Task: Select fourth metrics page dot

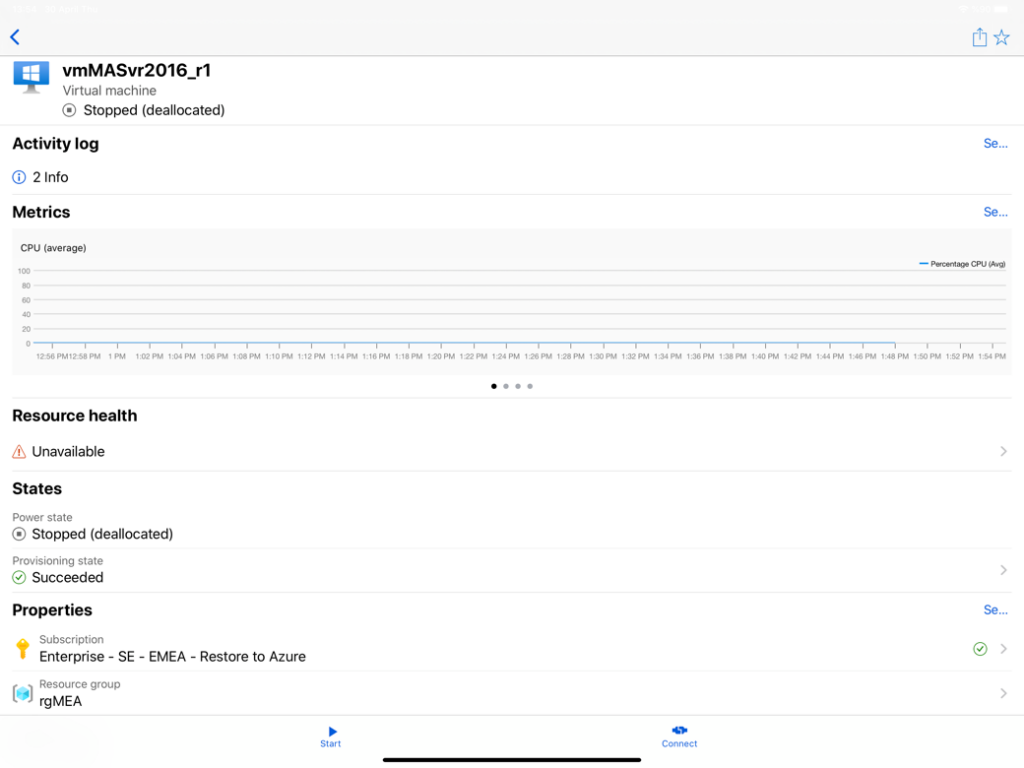Action: coord(530,386)
